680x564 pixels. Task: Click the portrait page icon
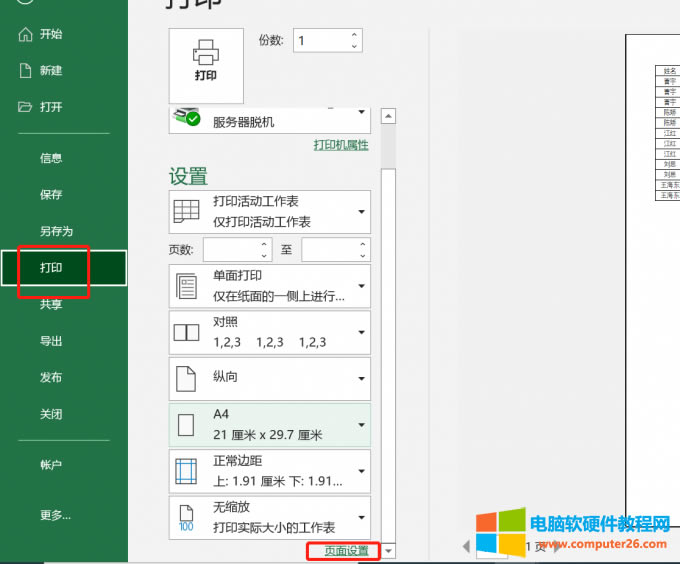tap(186, 379)
